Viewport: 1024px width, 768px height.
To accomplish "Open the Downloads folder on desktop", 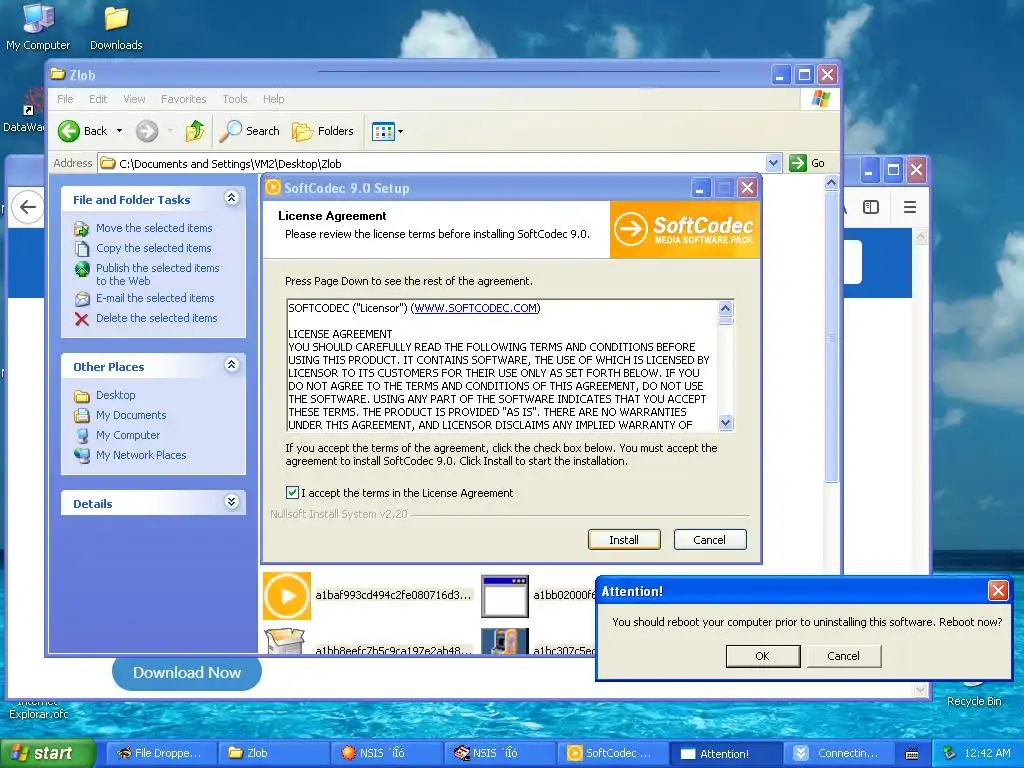I will click(116, 26).
